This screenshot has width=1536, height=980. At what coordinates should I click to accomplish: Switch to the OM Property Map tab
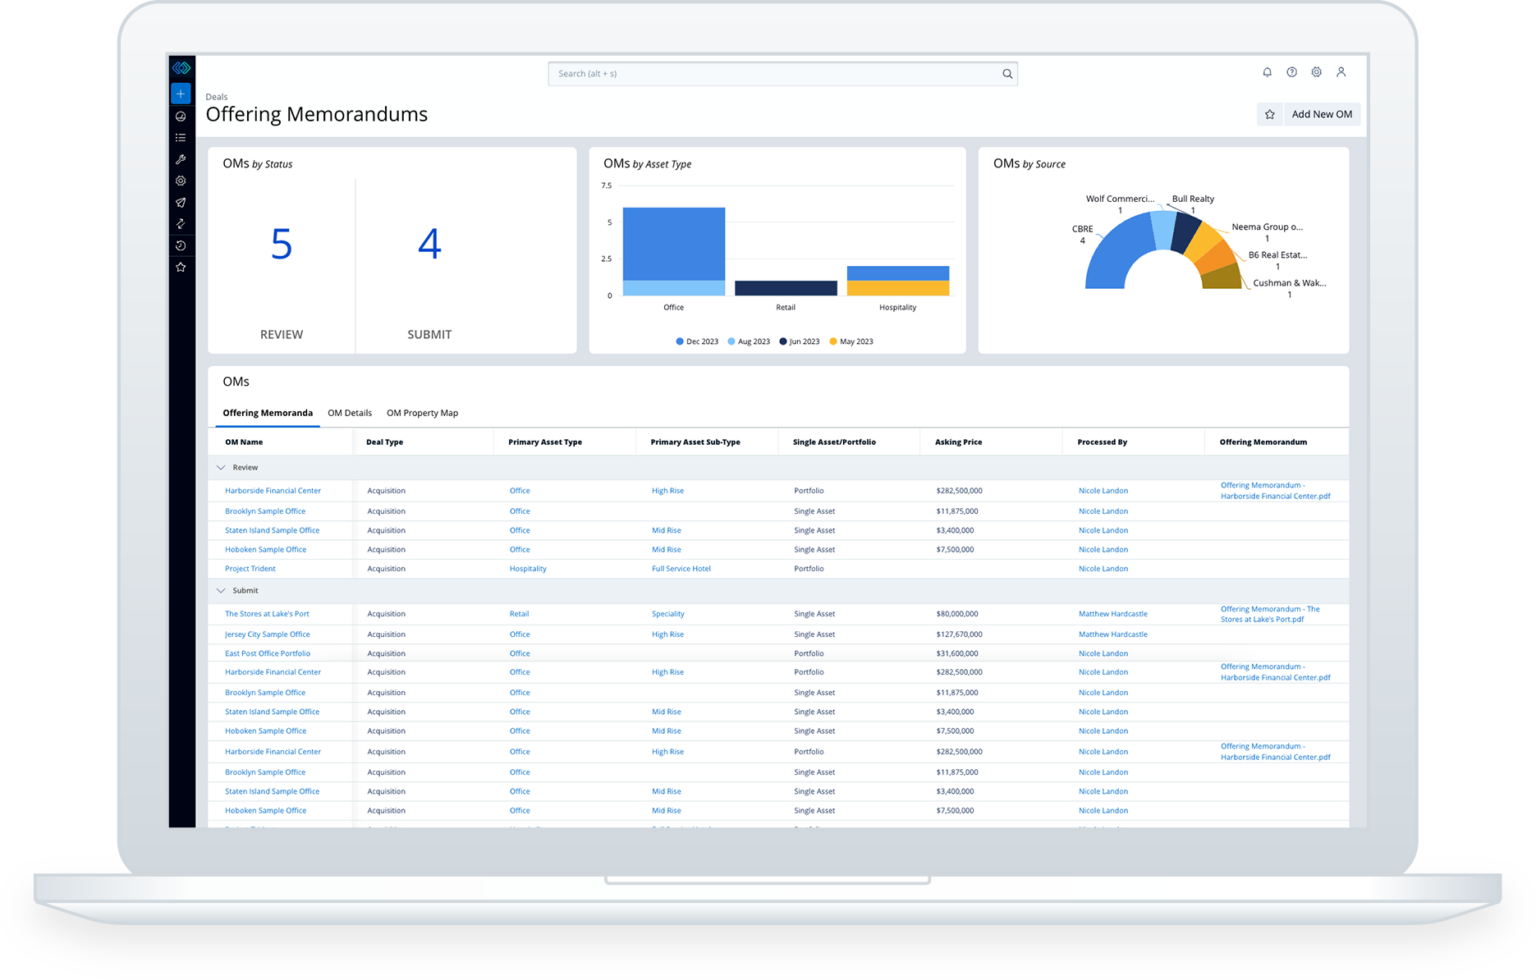422,413
